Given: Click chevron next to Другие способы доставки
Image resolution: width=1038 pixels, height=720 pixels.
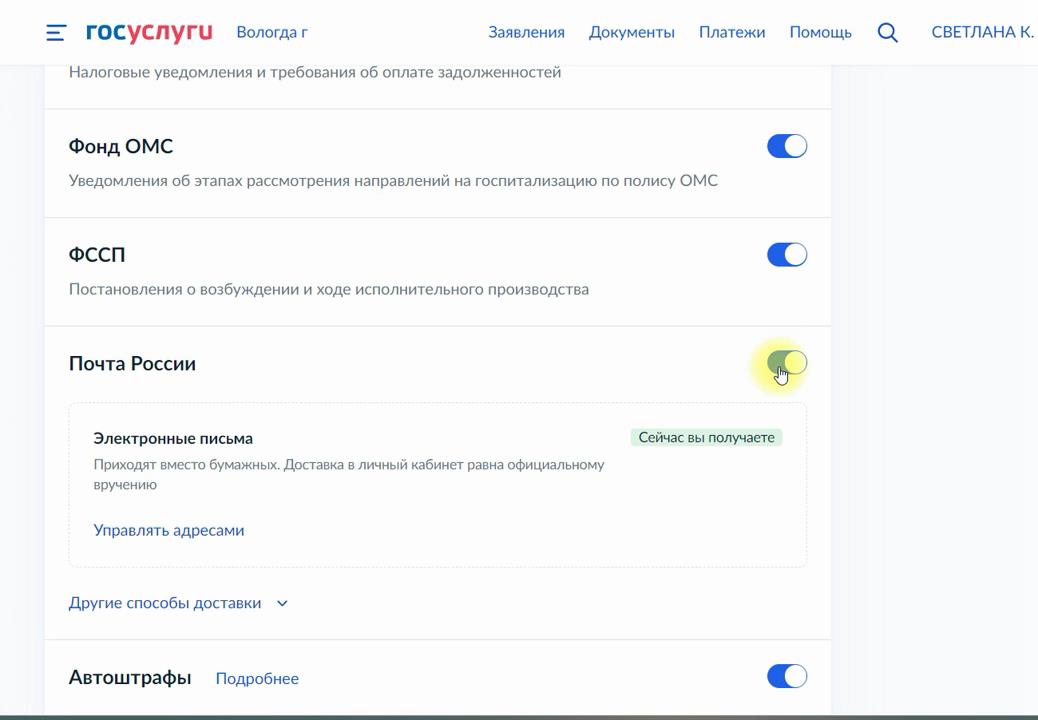Looking at the screenshot, I should coord(282,603).
